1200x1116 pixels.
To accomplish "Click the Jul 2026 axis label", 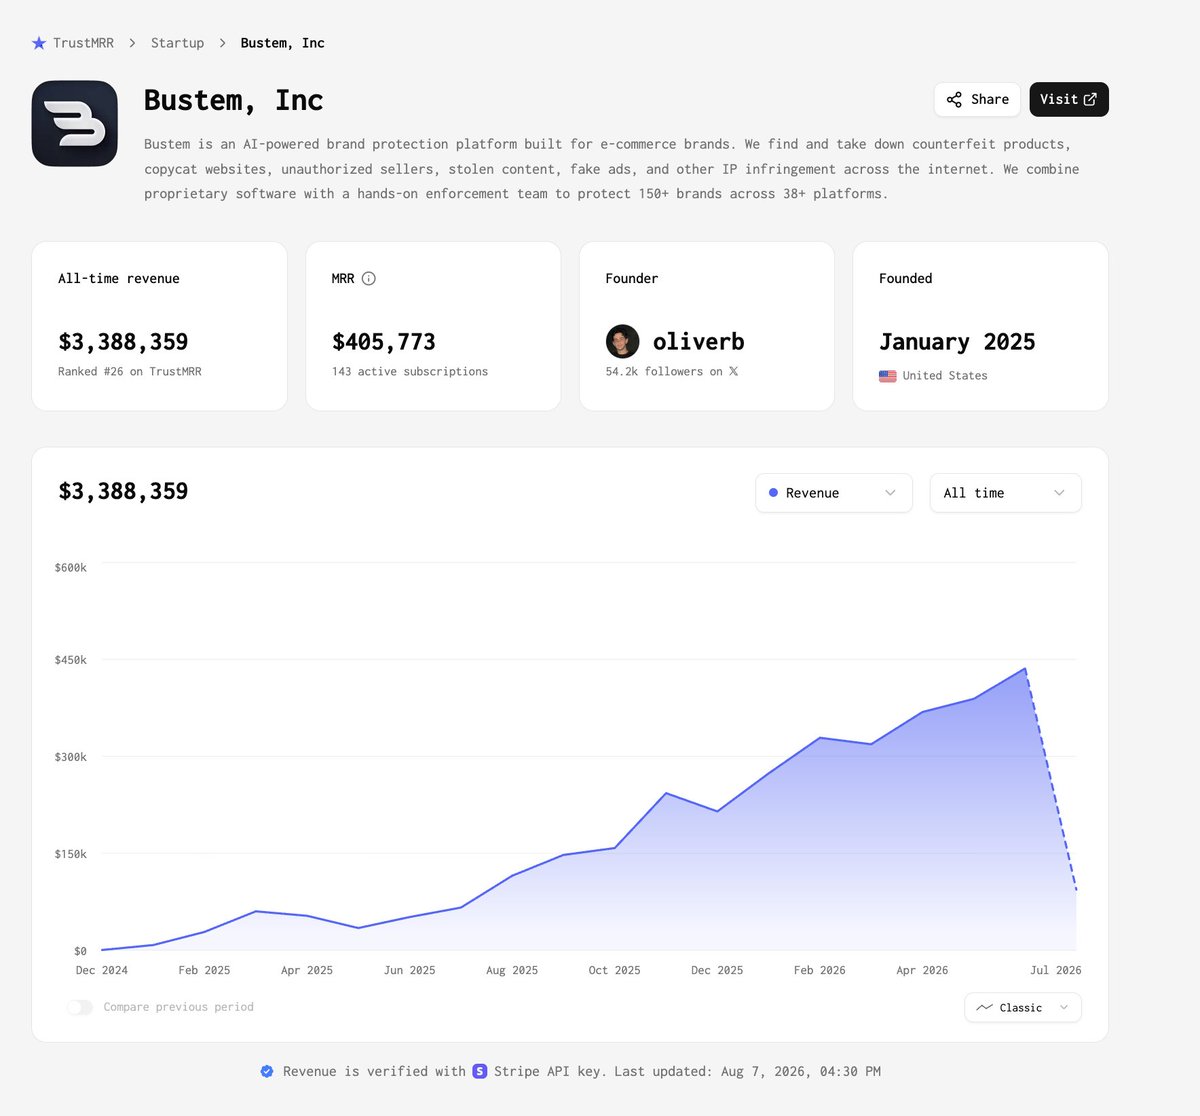I will click(1056, 970).
